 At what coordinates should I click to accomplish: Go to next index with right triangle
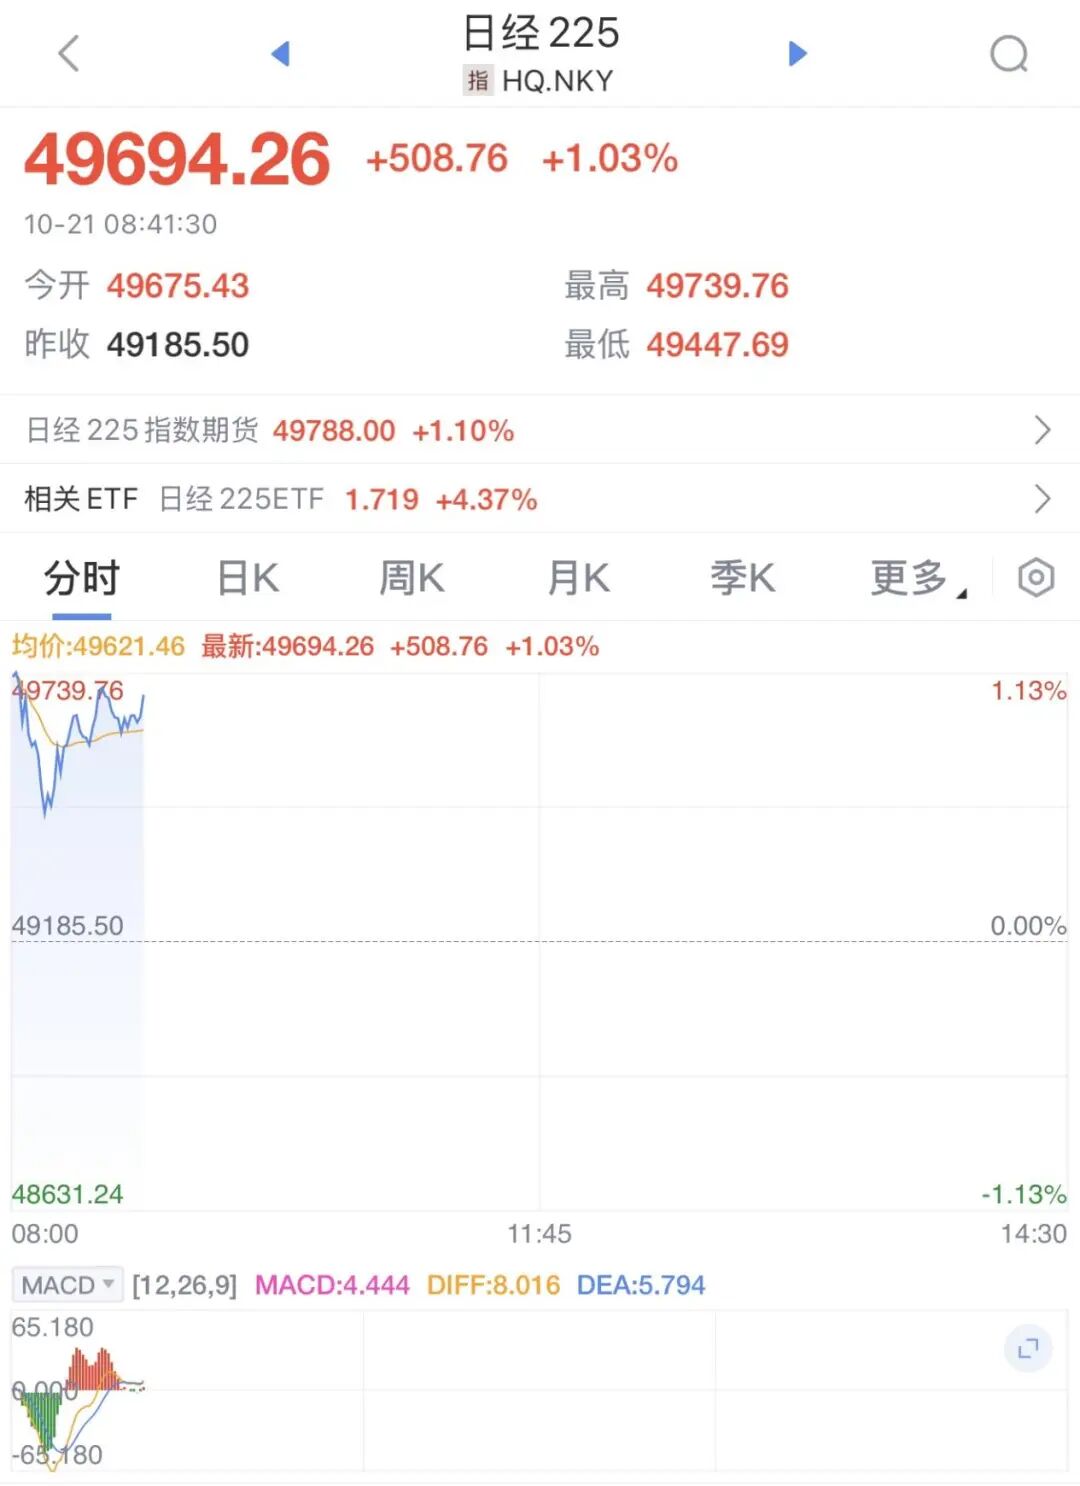point(797,53)
